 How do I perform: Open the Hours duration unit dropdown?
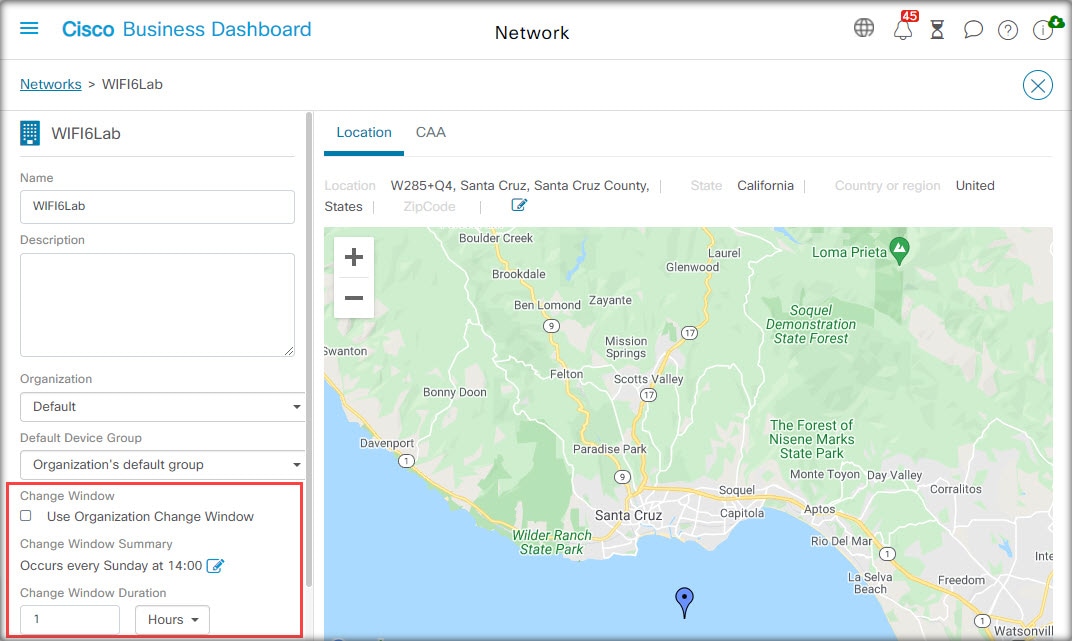point(172,620)
